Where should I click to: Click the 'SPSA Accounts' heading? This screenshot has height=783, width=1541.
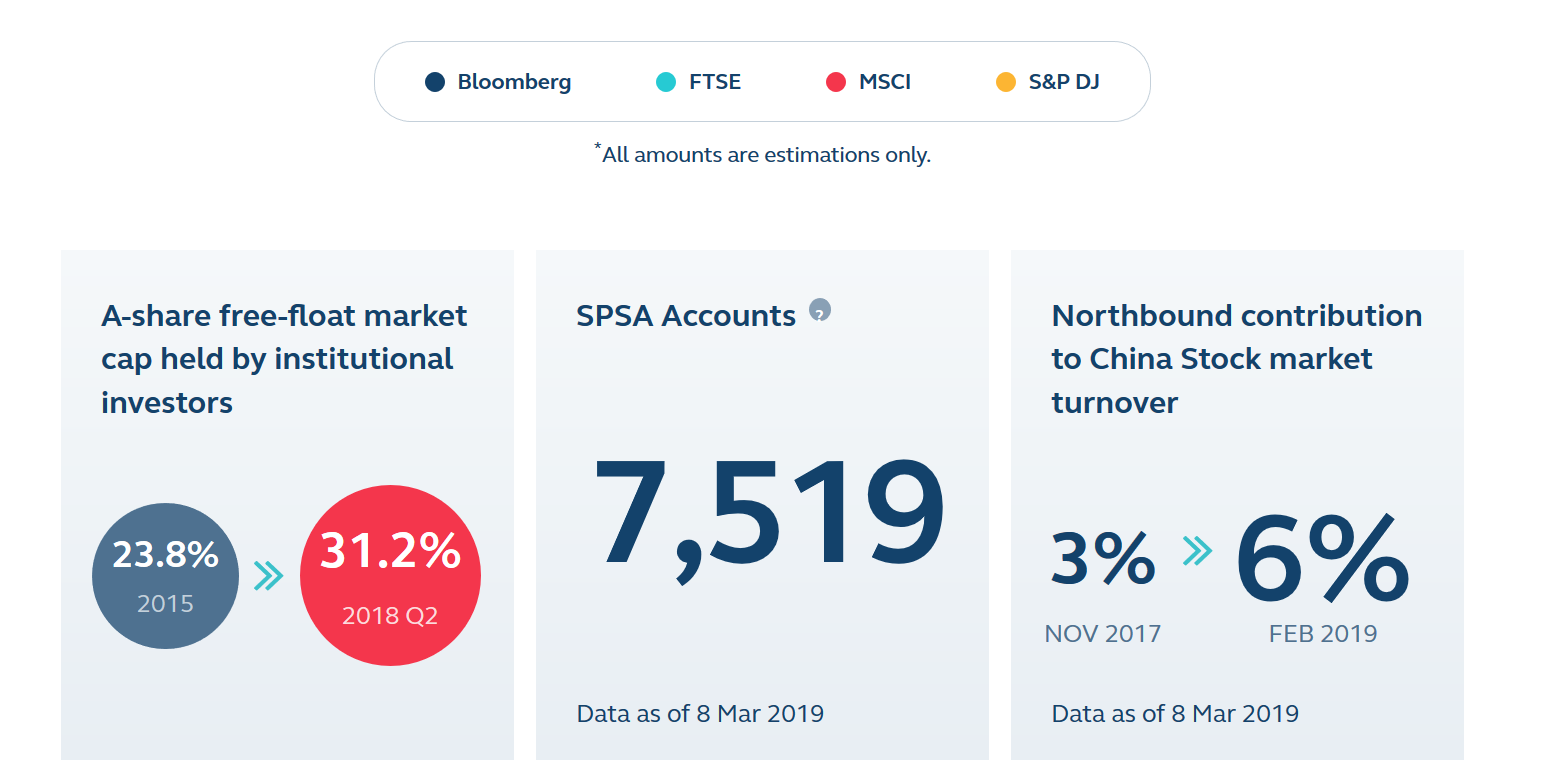pyautogui.click(x=686, y=316)
